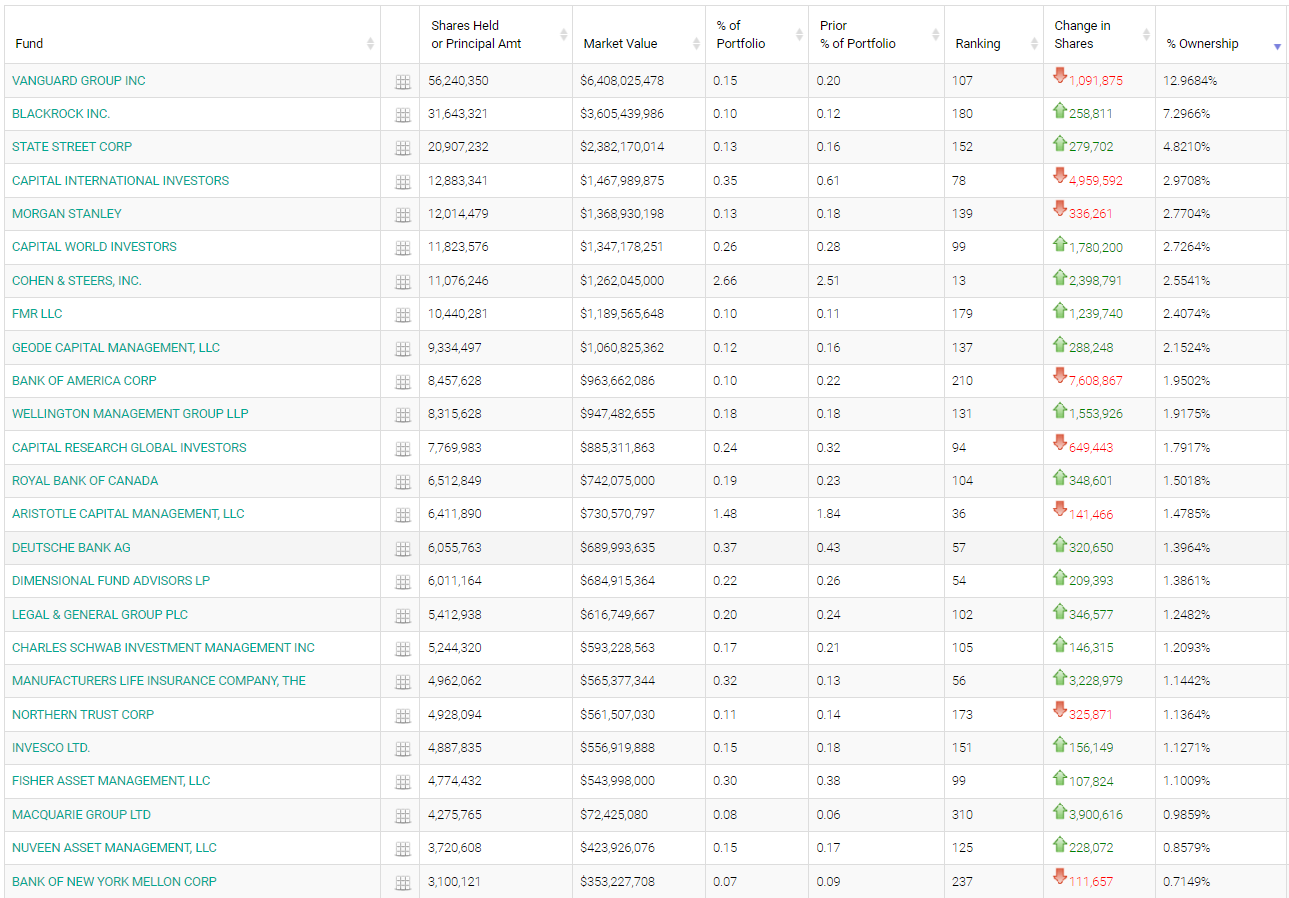
Task: Open grid icon in COHEN & STEERS row
Action: [x=403, y=282]
